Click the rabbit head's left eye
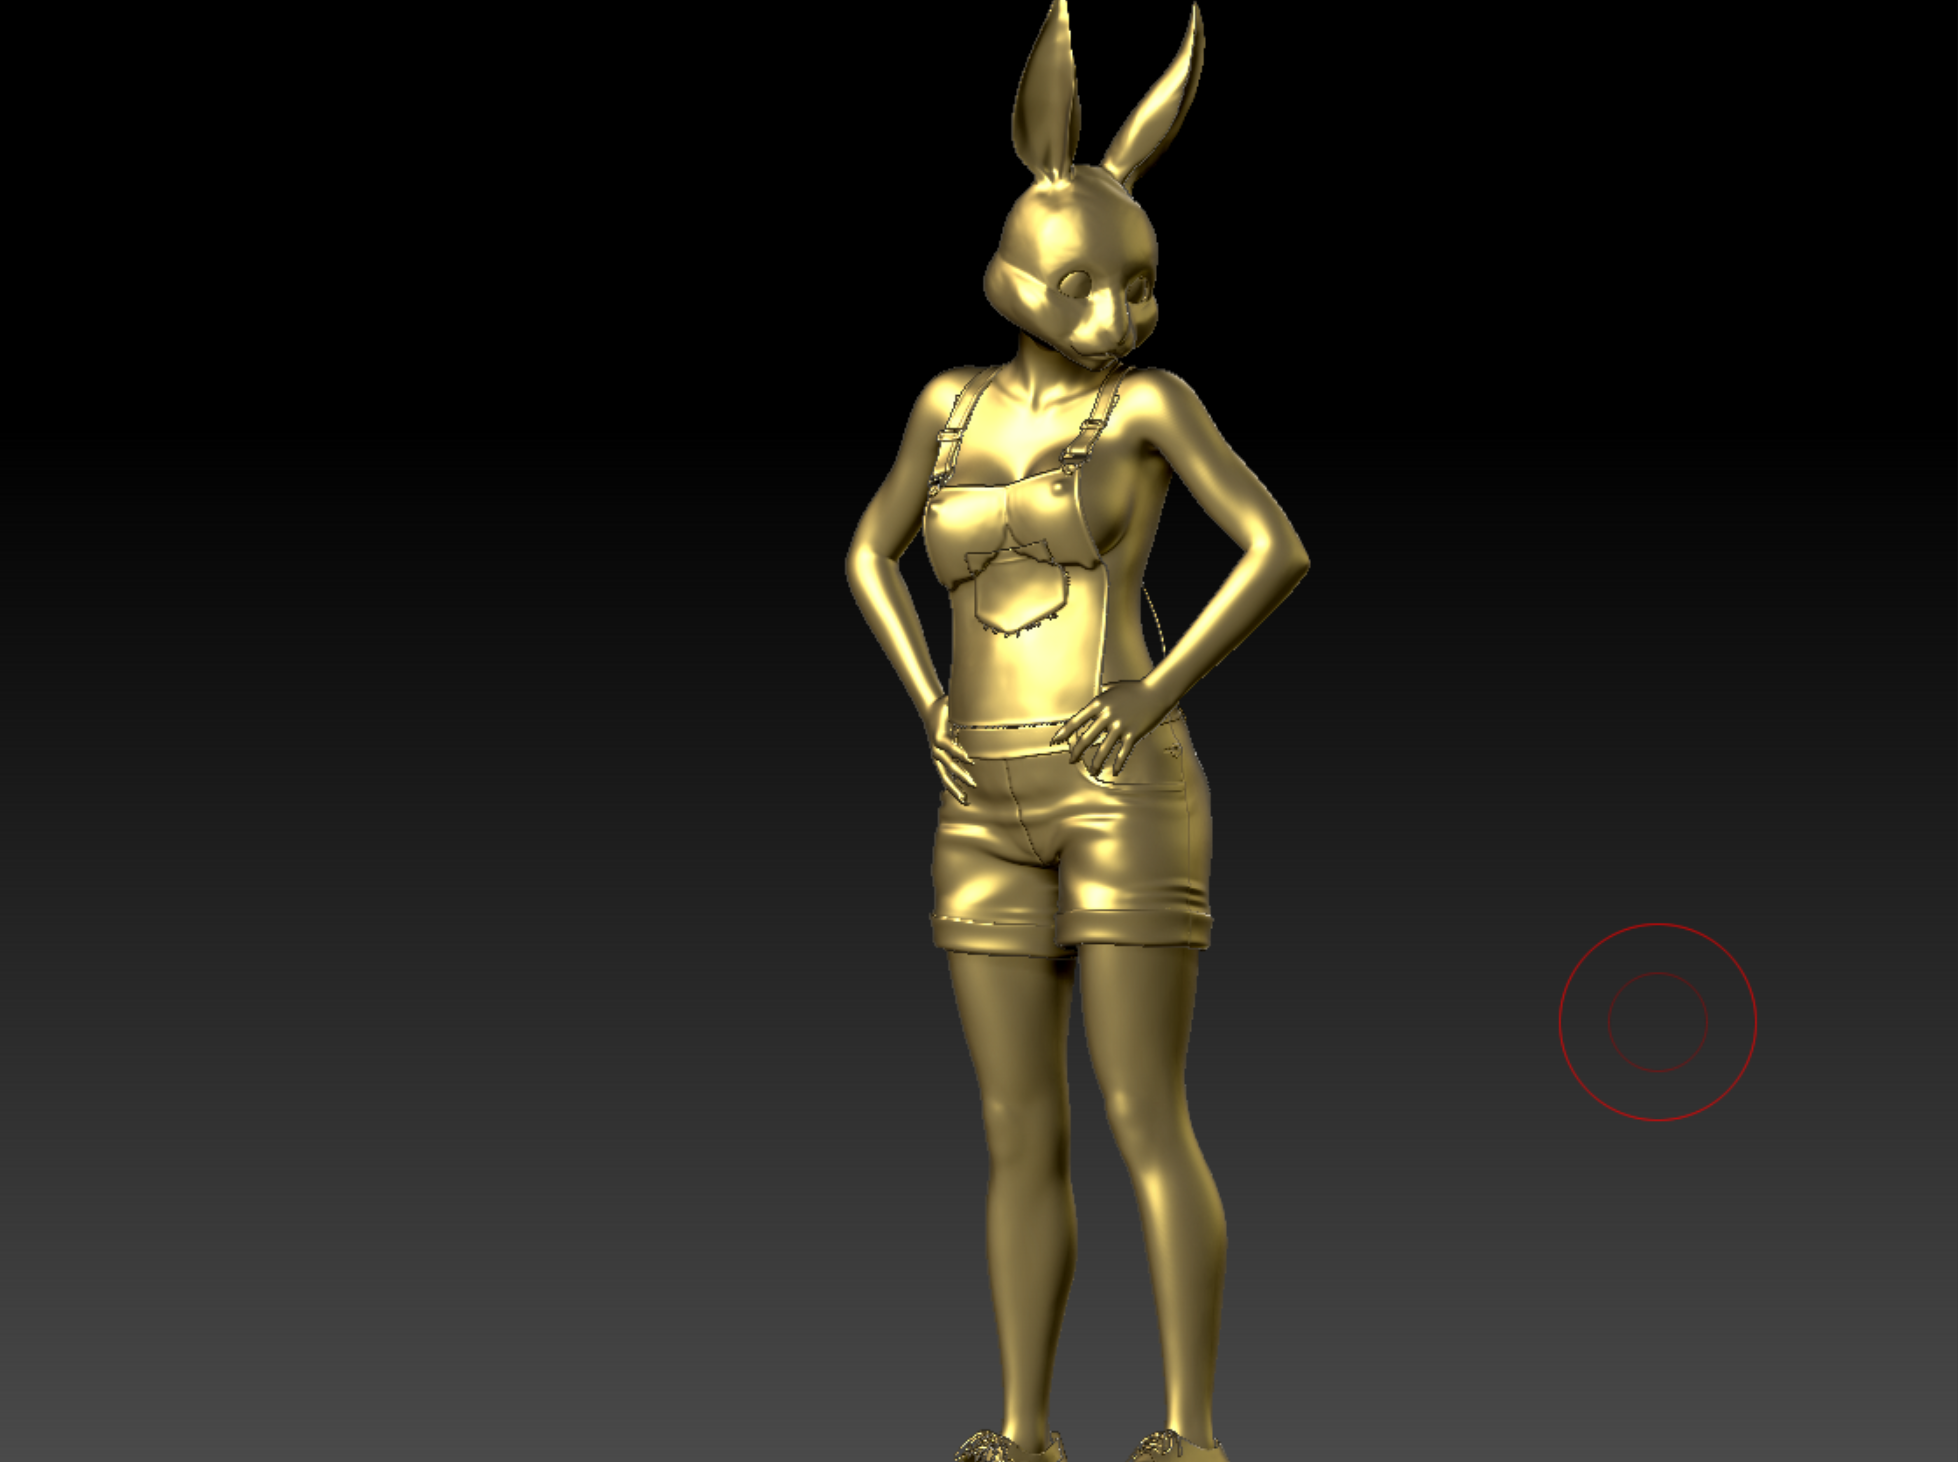This screenshot has width=1958, height=1462. point(1075,283)
